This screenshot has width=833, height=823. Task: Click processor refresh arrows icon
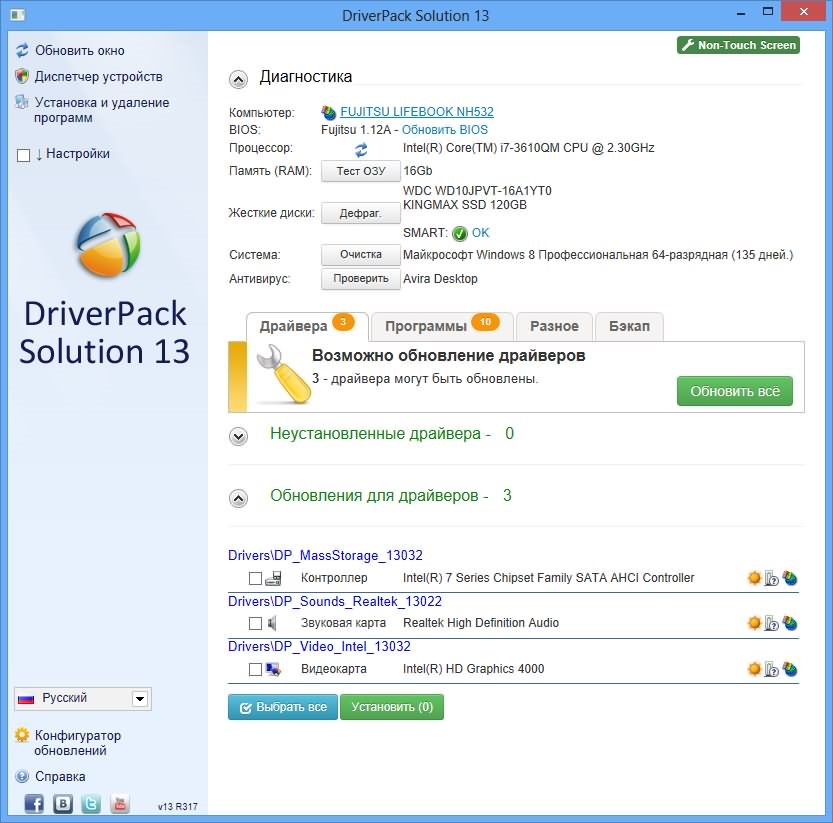tap(361, 149)
